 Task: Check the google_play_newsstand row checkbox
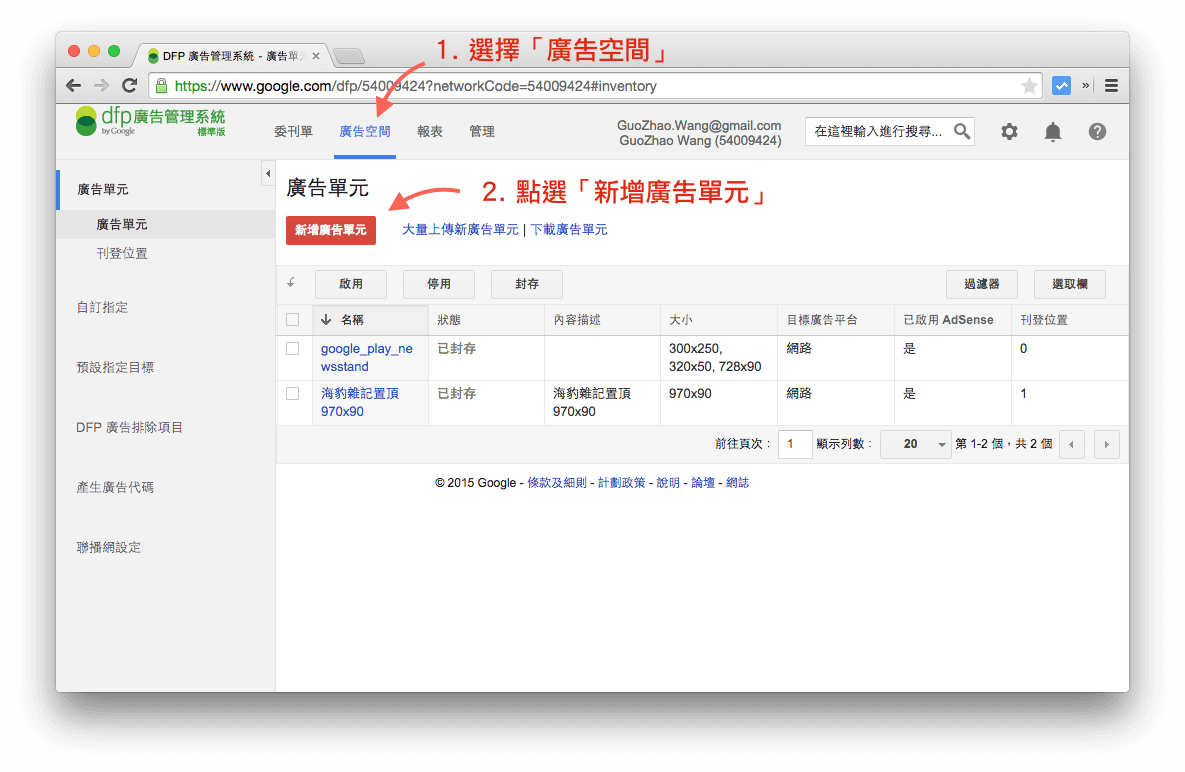[293, 348]
